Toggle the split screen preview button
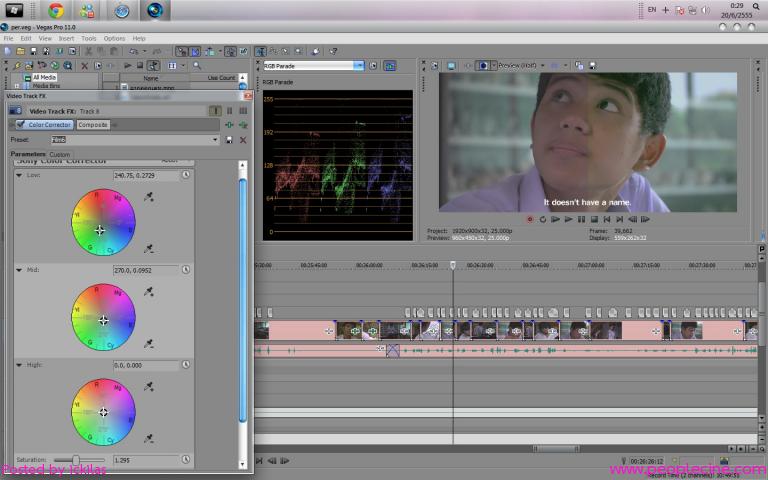The height and width of the screenshot is (480, 768). 483,65
